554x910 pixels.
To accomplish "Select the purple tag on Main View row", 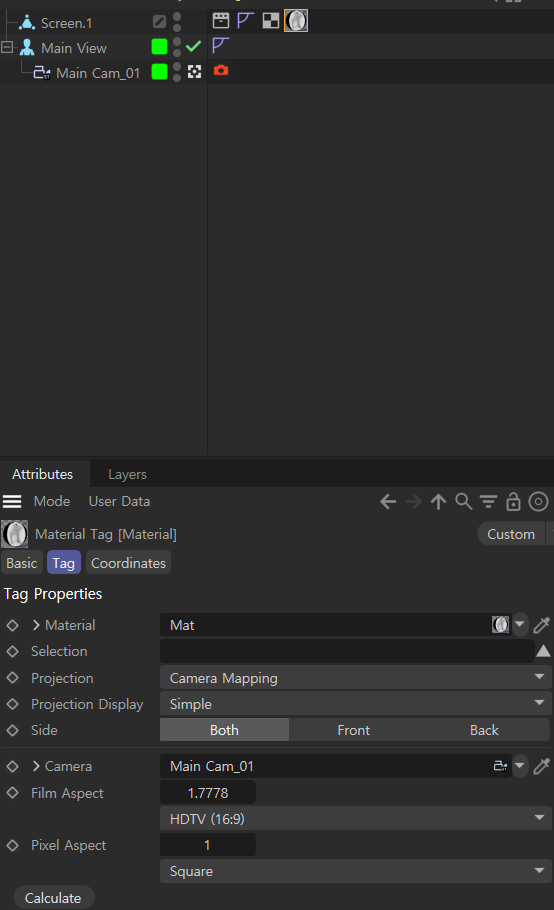I will (220, 46).
